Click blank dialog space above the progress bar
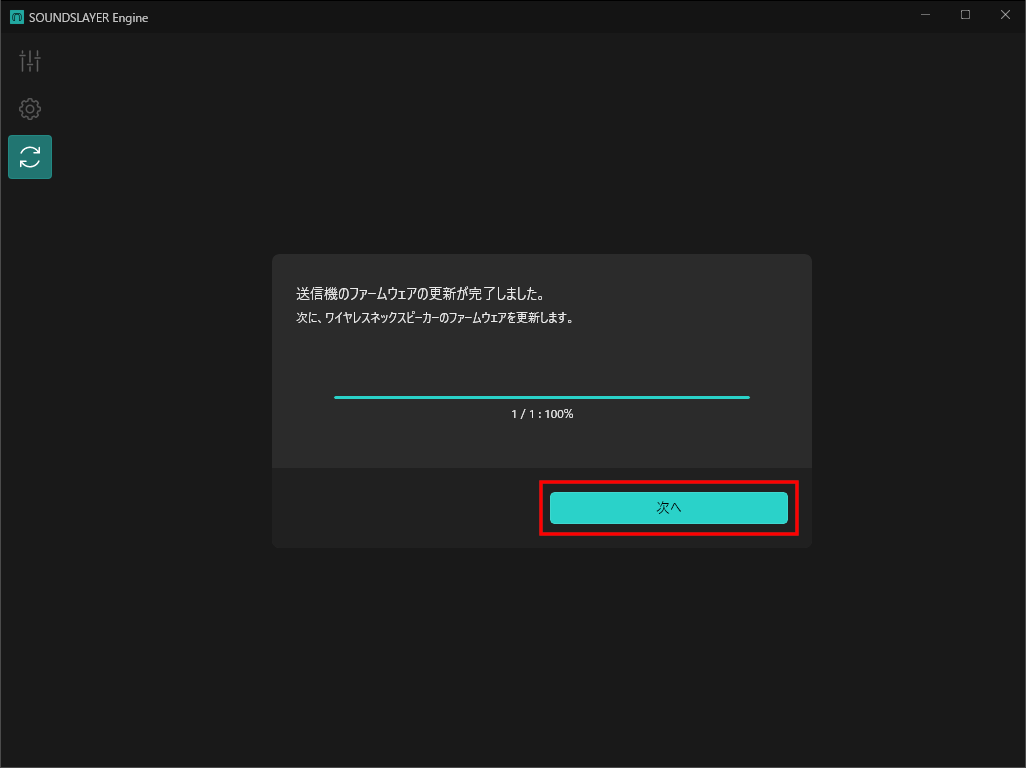The image size is (1026, 768). [x=541, y=355]
